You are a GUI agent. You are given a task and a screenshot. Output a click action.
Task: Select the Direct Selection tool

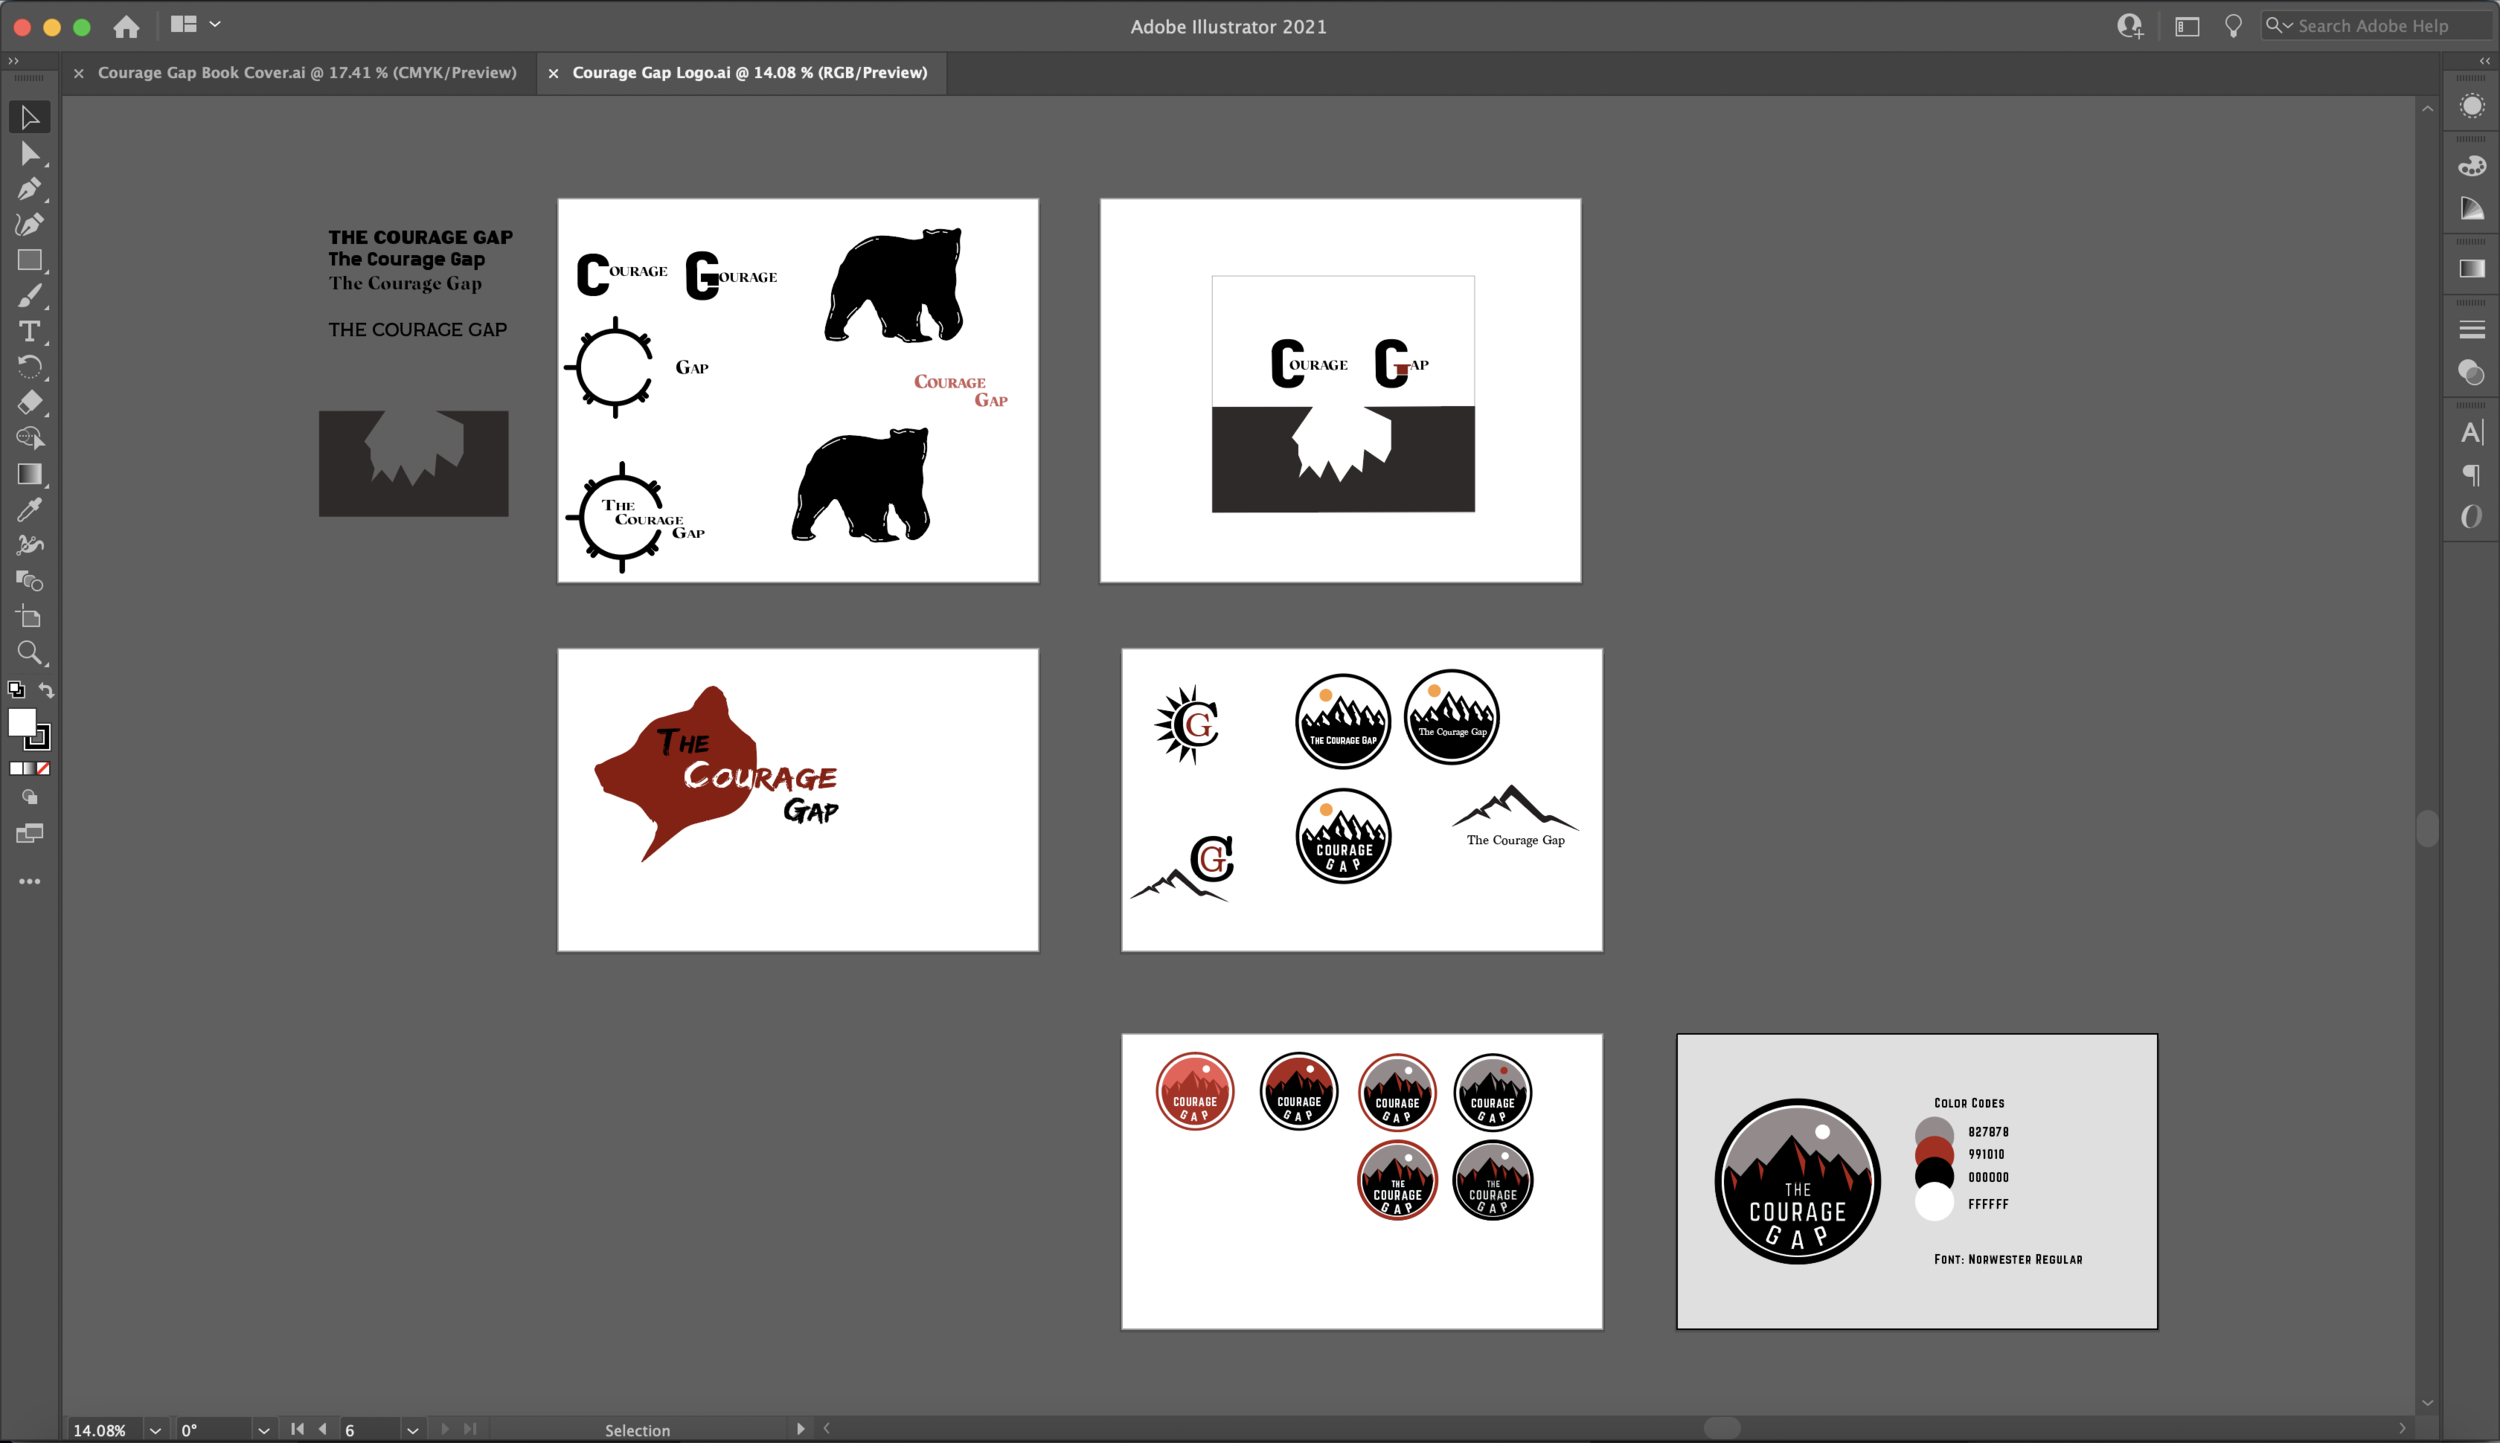29,154
